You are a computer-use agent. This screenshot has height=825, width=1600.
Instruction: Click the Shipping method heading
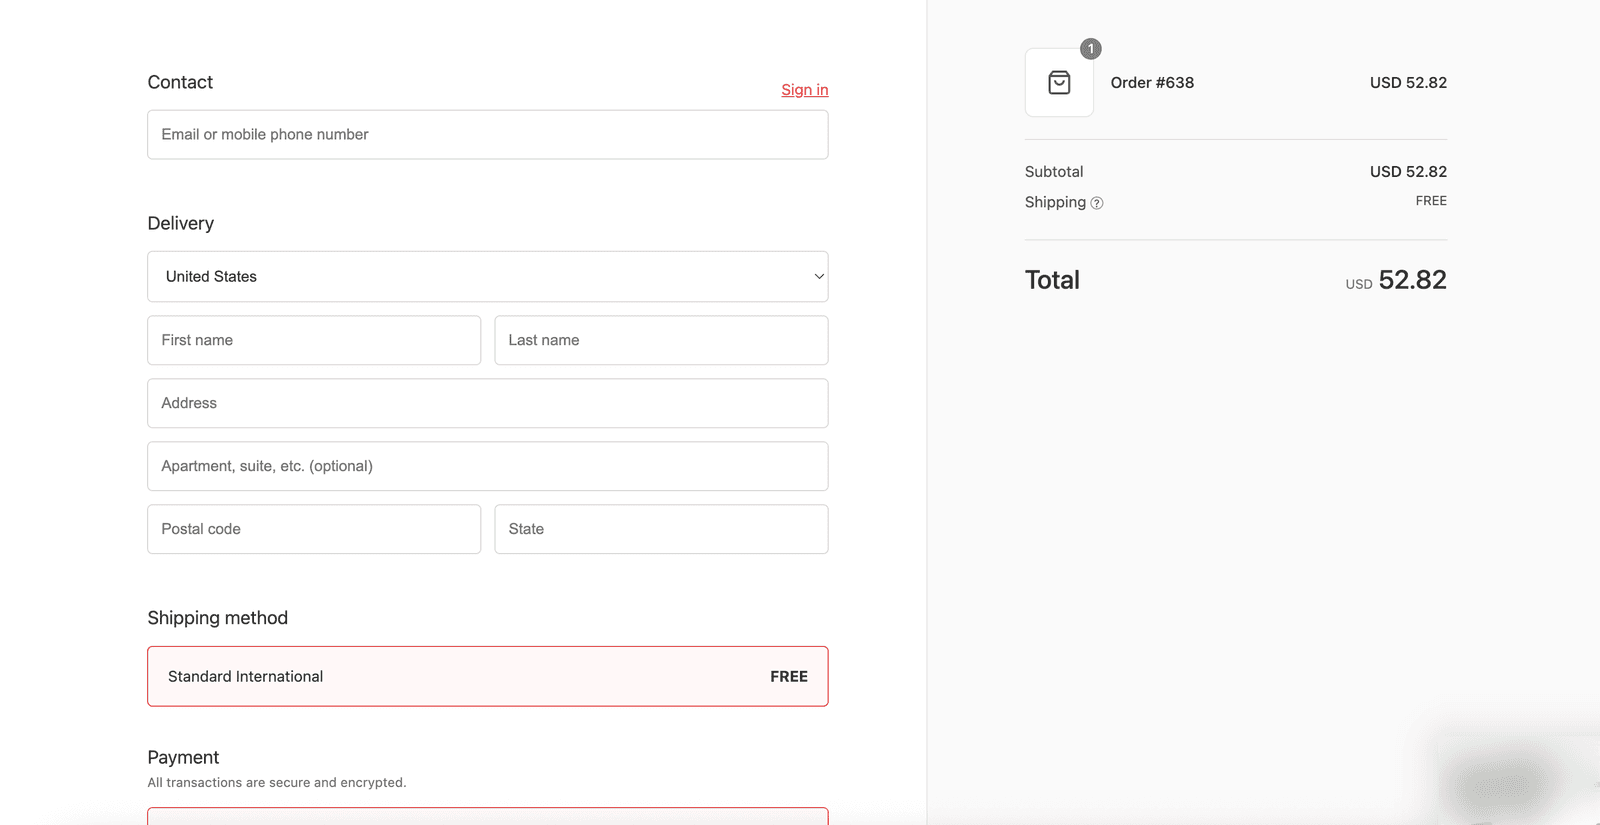218,618
